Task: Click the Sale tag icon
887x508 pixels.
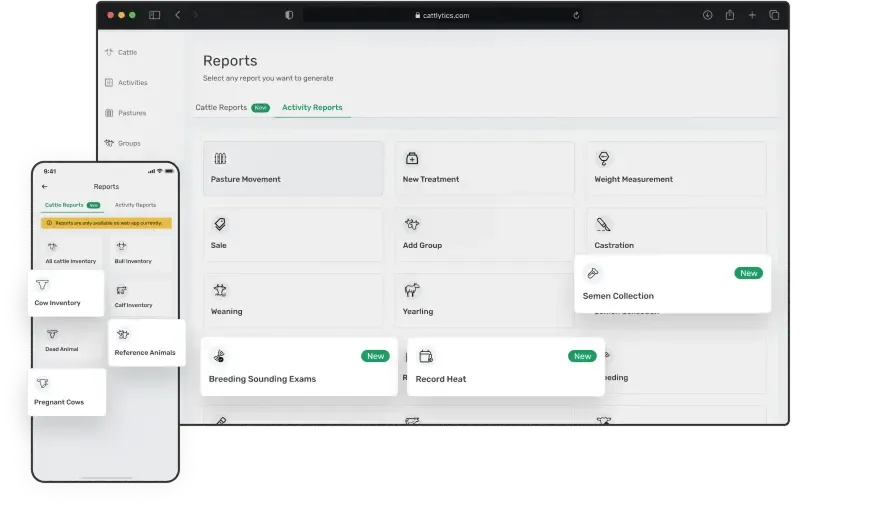Action: [x=220, y=224]
